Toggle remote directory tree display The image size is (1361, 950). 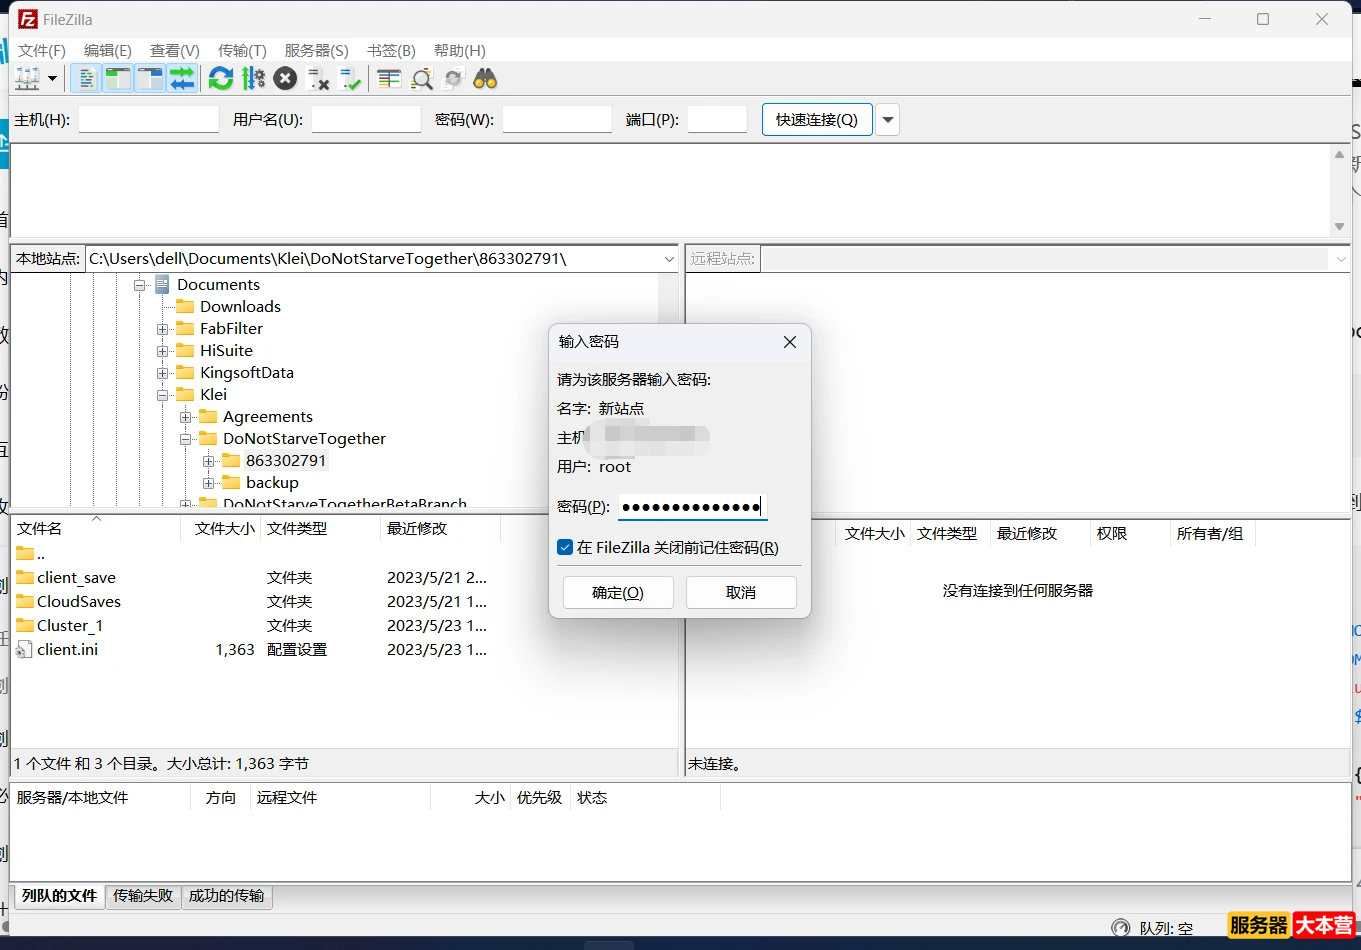tap(150, 79)
